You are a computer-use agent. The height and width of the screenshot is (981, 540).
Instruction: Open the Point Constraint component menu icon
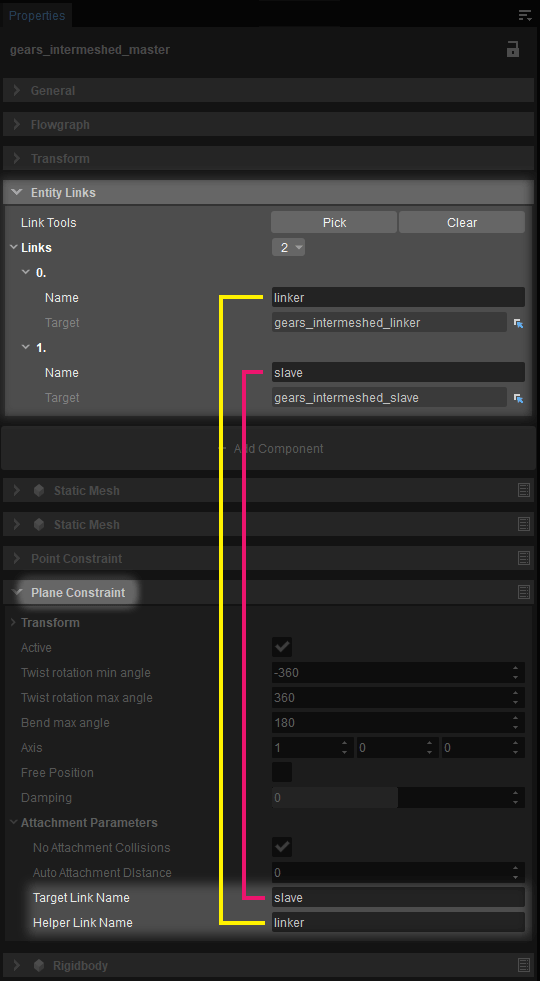tap(524, 558)
